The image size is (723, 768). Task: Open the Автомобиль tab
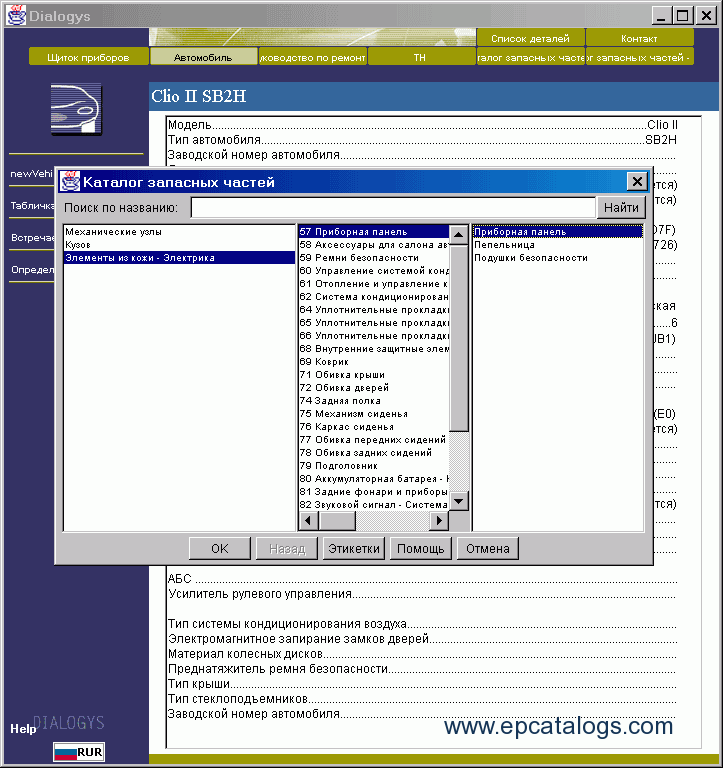[x=203, y=57]
